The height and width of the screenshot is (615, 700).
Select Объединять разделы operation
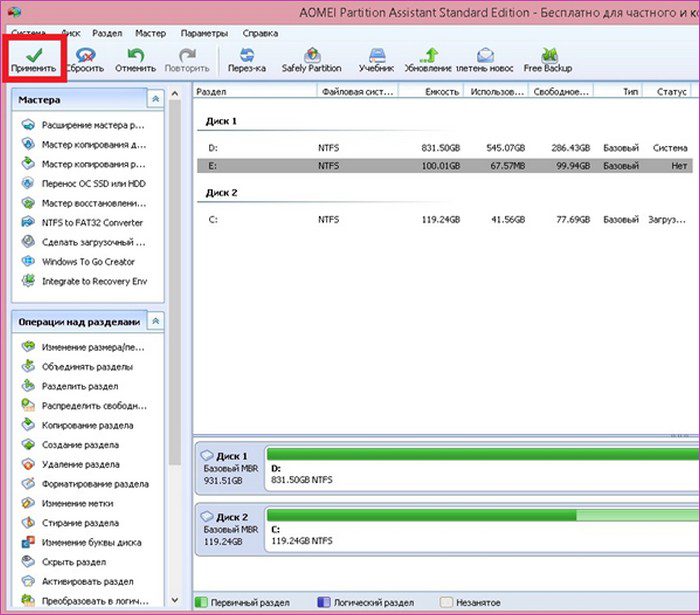click(77, 366)
